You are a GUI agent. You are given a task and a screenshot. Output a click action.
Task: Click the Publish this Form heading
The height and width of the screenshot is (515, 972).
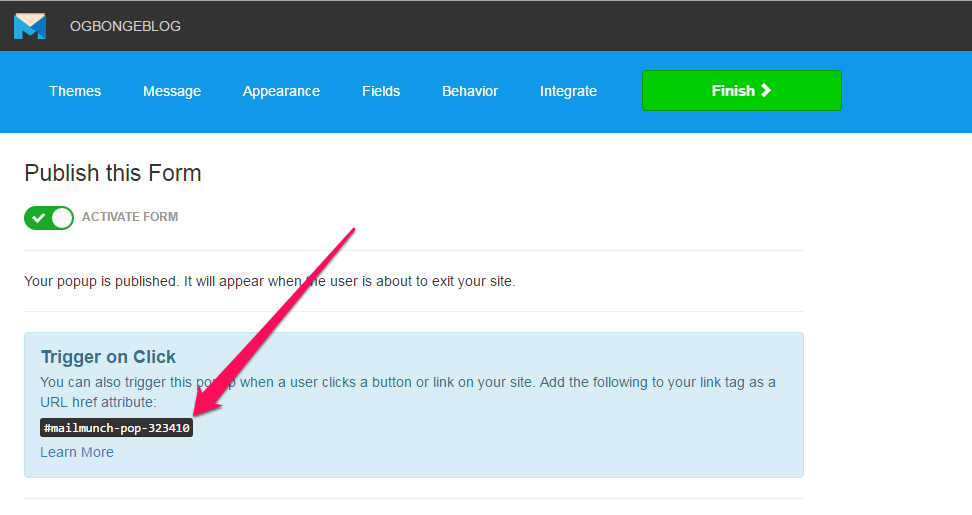click(113, 173)
